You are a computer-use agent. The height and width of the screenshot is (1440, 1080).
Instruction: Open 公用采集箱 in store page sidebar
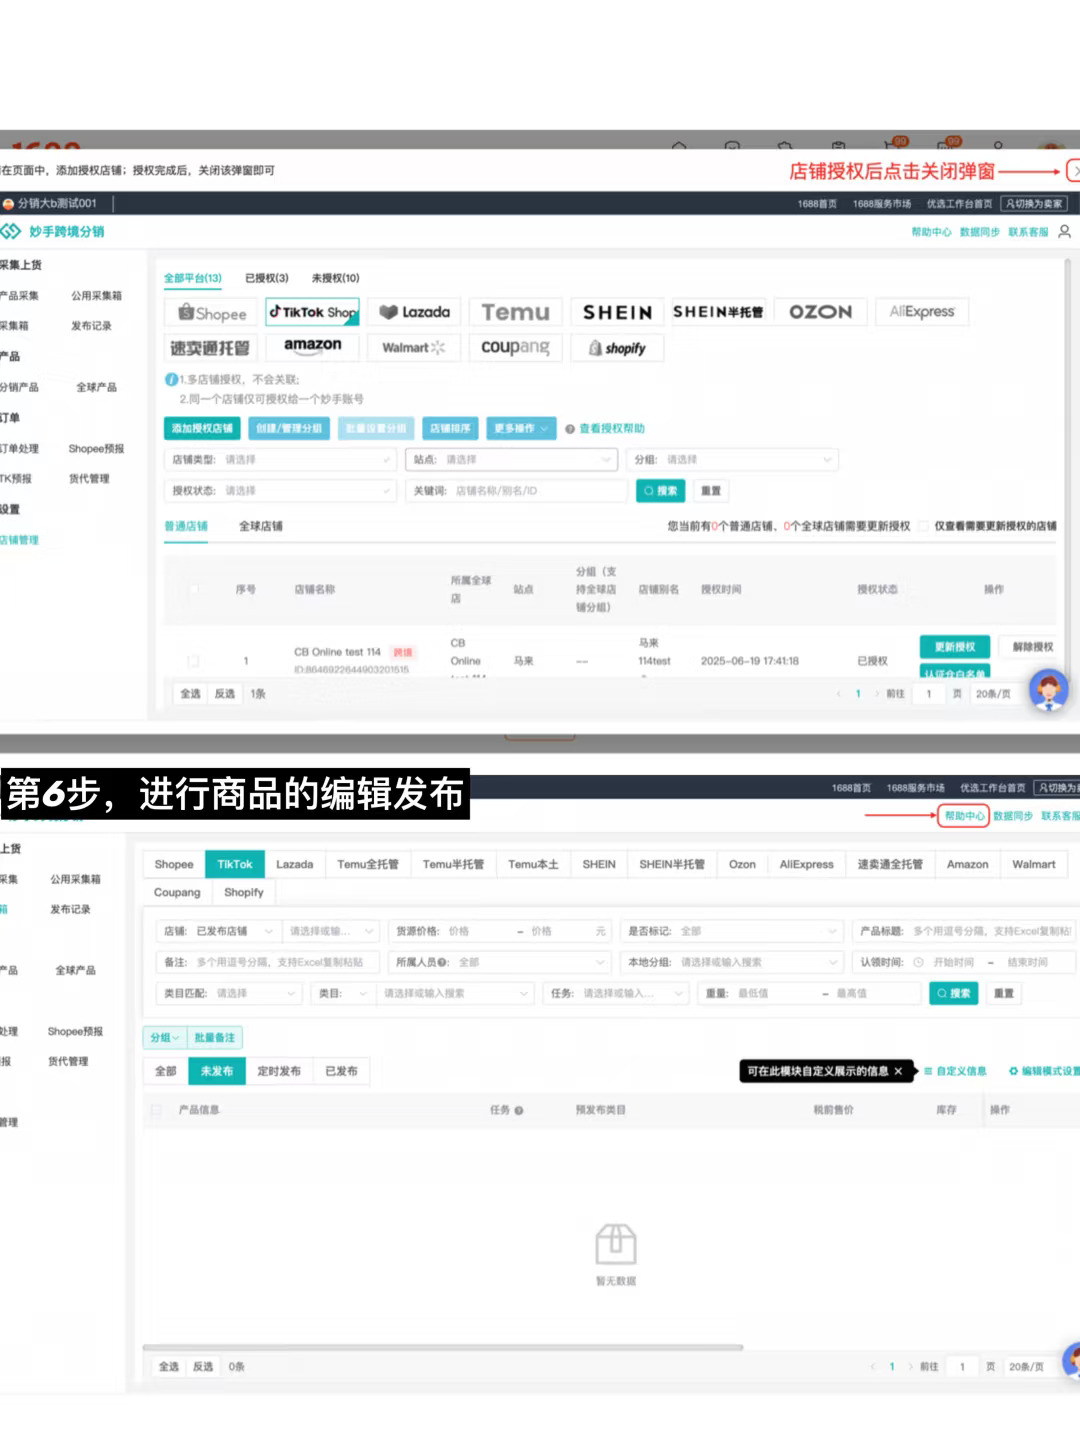tap(96, 296)
